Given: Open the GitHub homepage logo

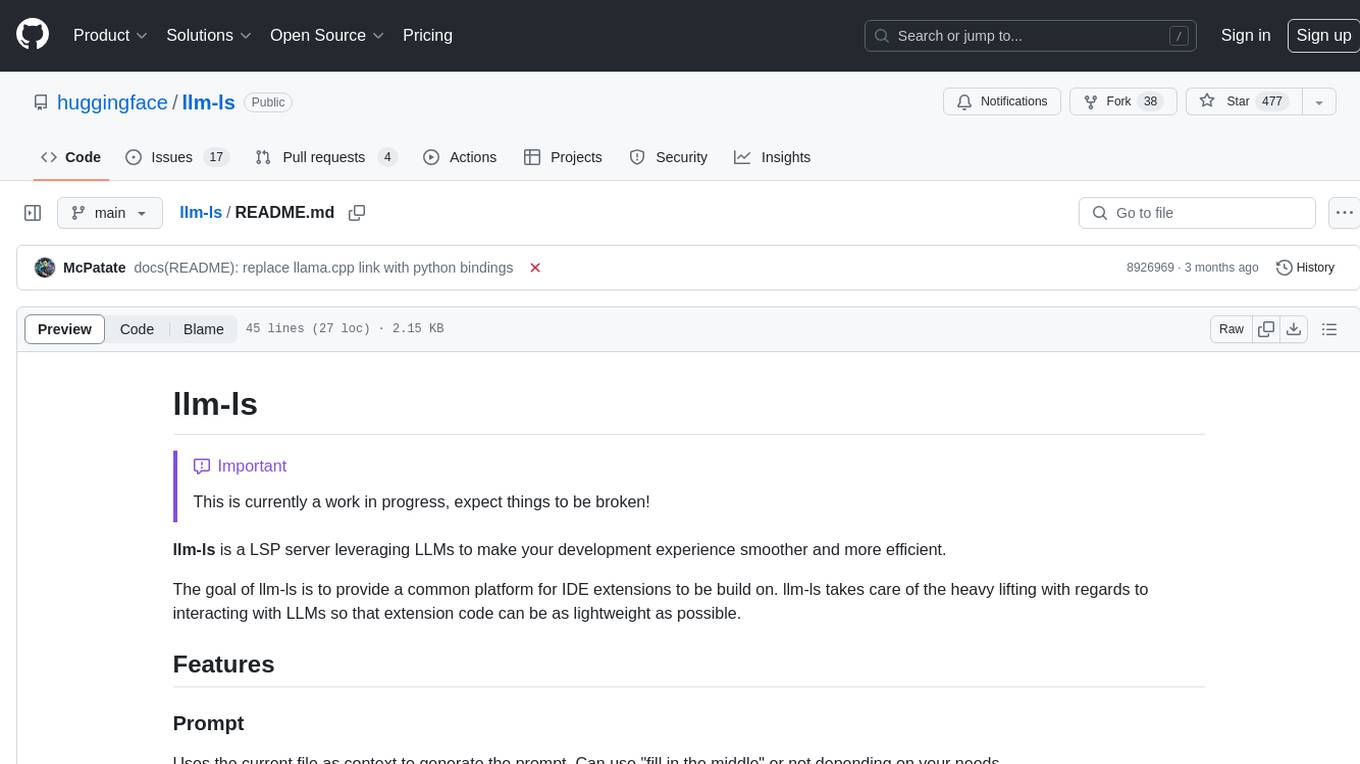Looking at the screenshot, I should click(32, 35).
